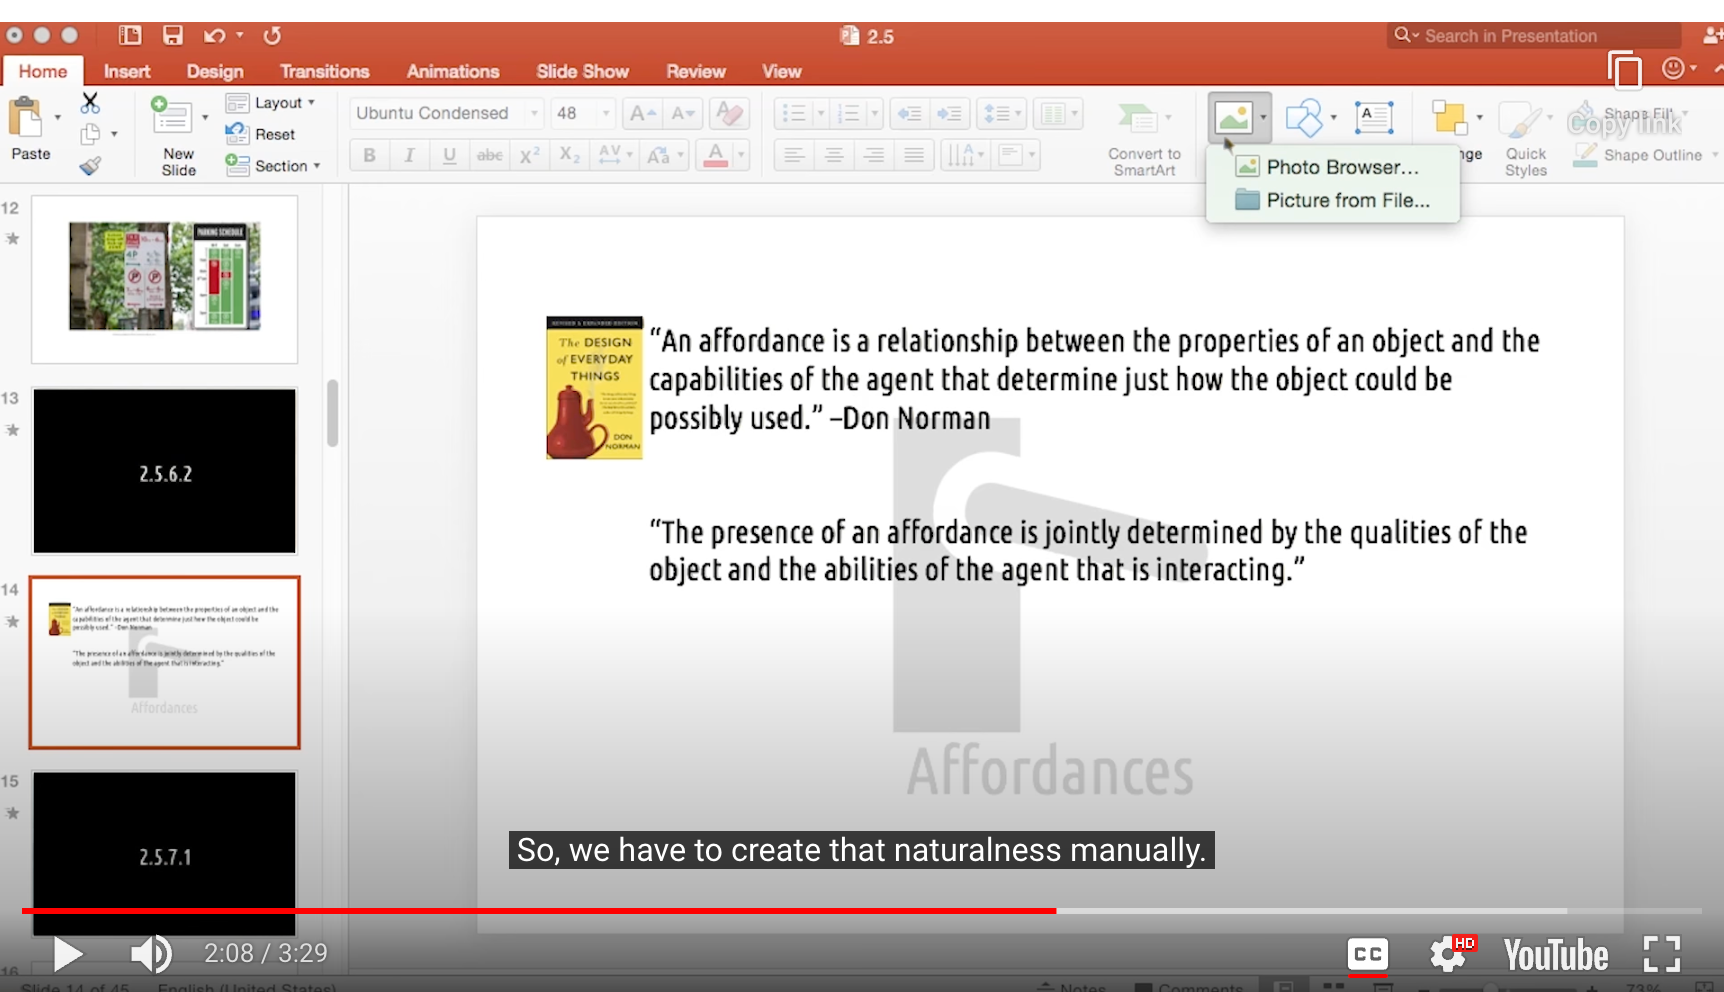
Task: Open Quick Styles gallery
Action: 1525,138
